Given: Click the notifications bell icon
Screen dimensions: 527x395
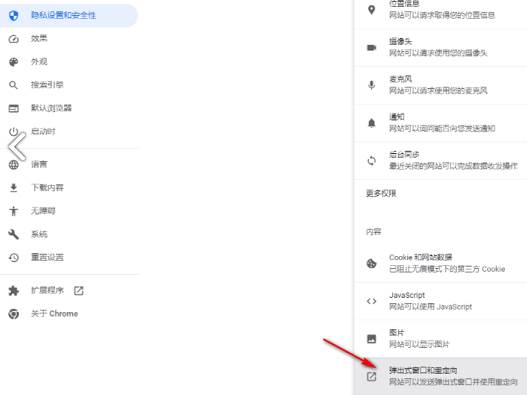Looking at the screenshot, I should point(371,123).
